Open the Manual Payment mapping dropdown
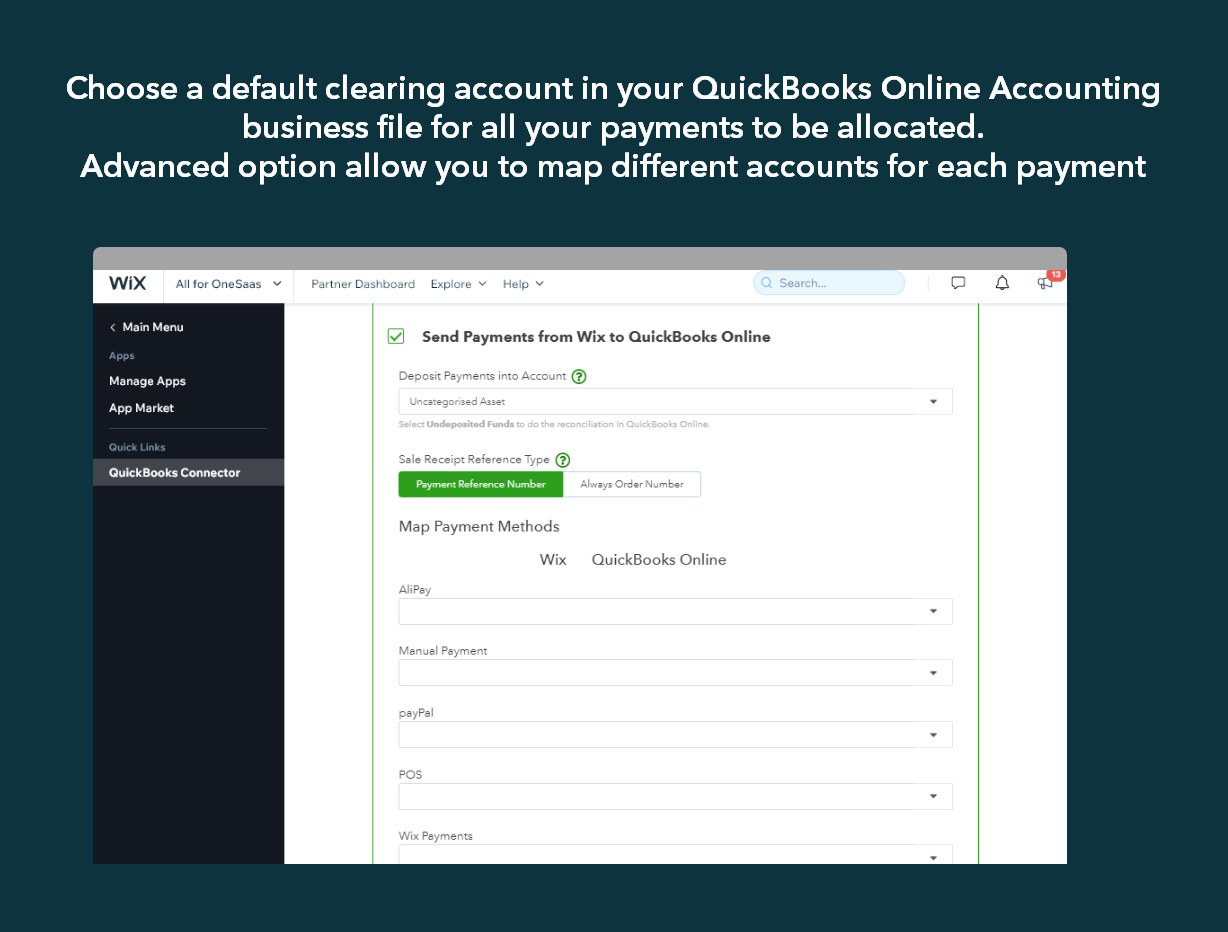 pyautogui.click(x=675, y=672)
